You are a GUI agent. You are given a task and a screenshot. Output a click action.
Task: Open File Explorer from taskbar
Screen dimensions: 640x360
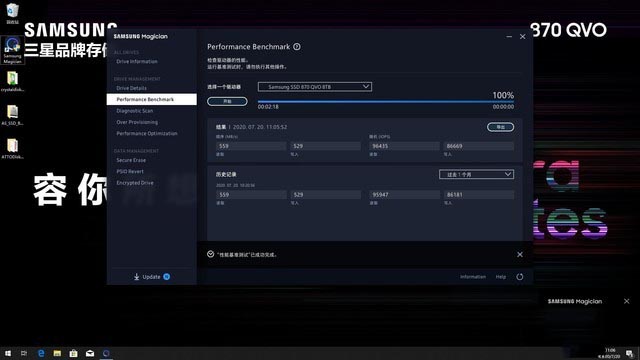click(57, 353)
